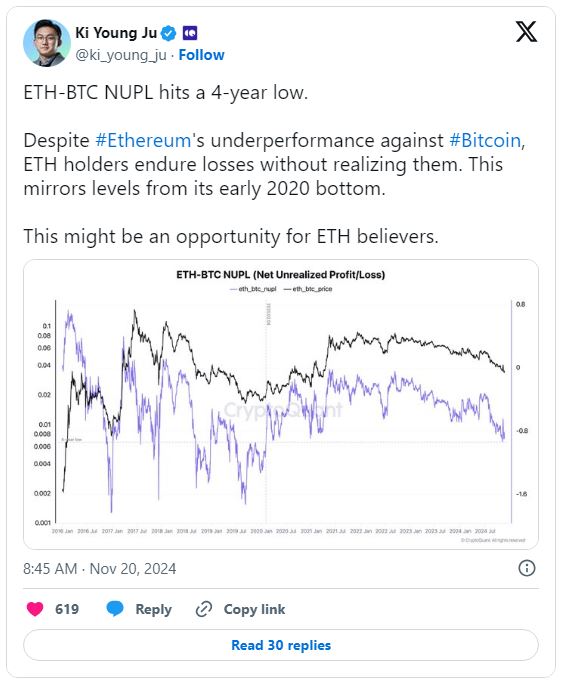Image resolution: width=565 pixels, height=687 pixels.
Task: Open Ki Young Ju's profile picture
Action: click(46, 43)
